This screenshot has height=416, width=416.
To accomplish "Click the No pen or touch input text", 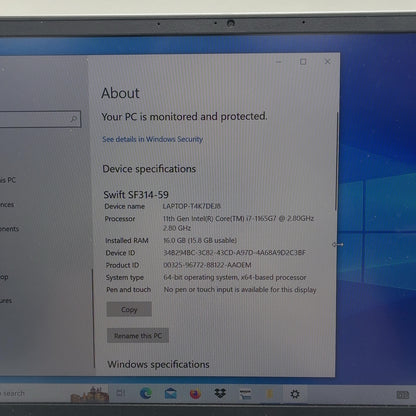I will point(240,290).
